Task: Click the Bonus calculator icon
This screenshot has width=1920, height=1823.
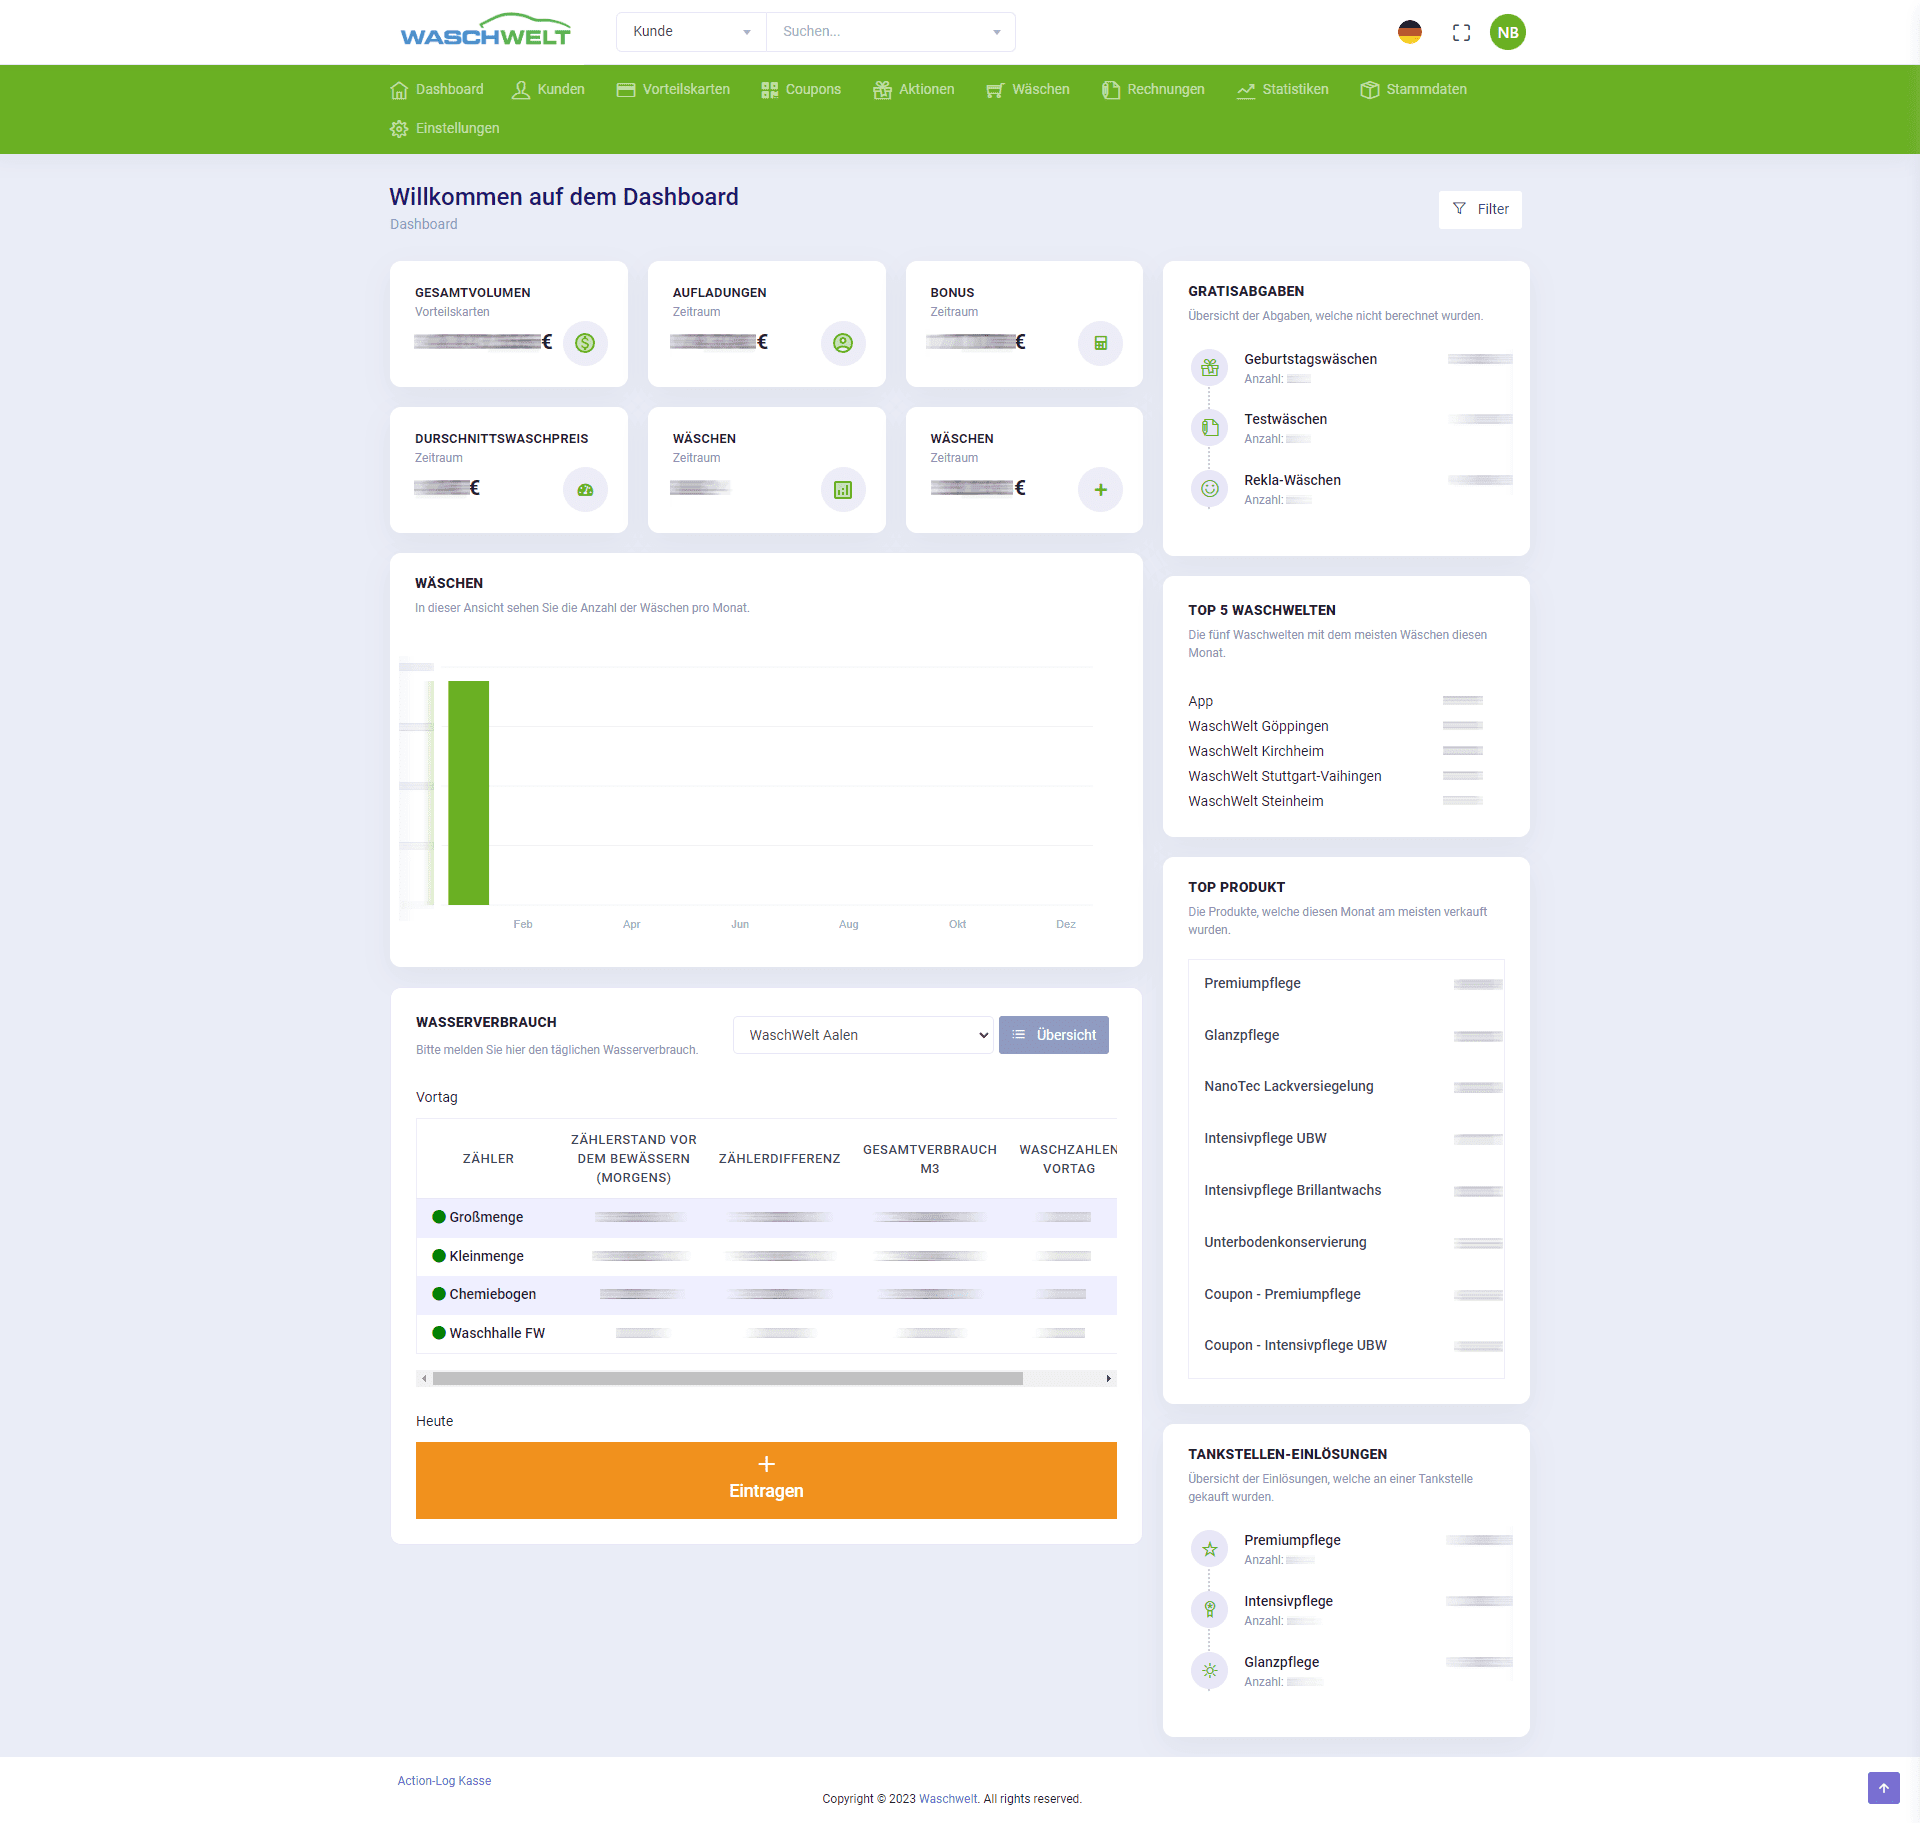Action: click(1100, 343)
